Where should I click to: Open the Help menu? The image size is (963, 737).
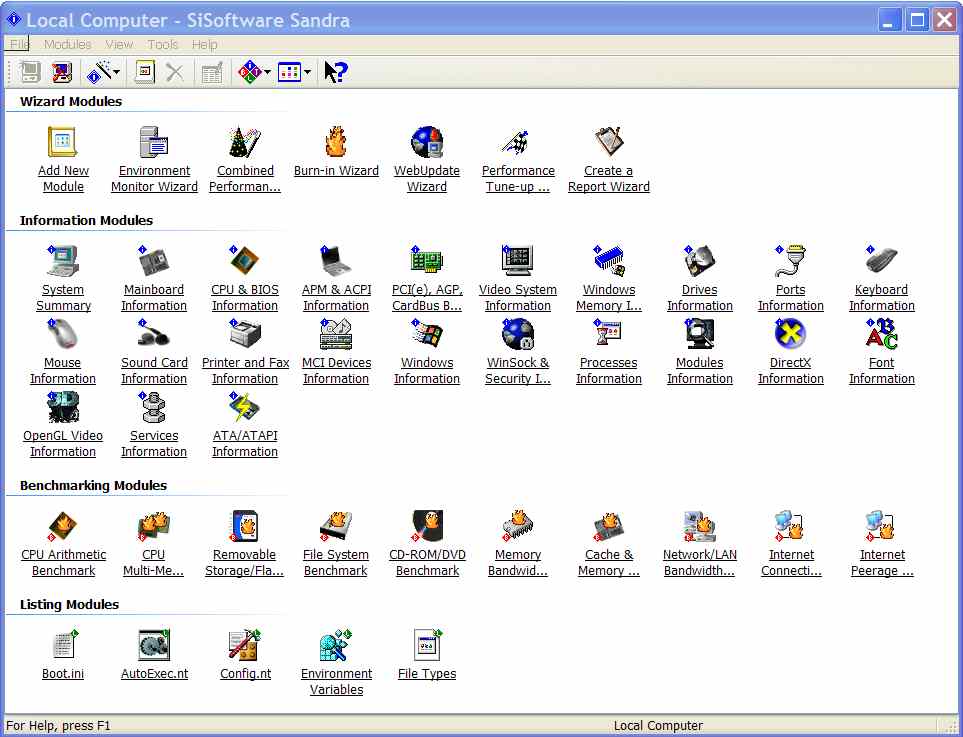tap(205, 44)
